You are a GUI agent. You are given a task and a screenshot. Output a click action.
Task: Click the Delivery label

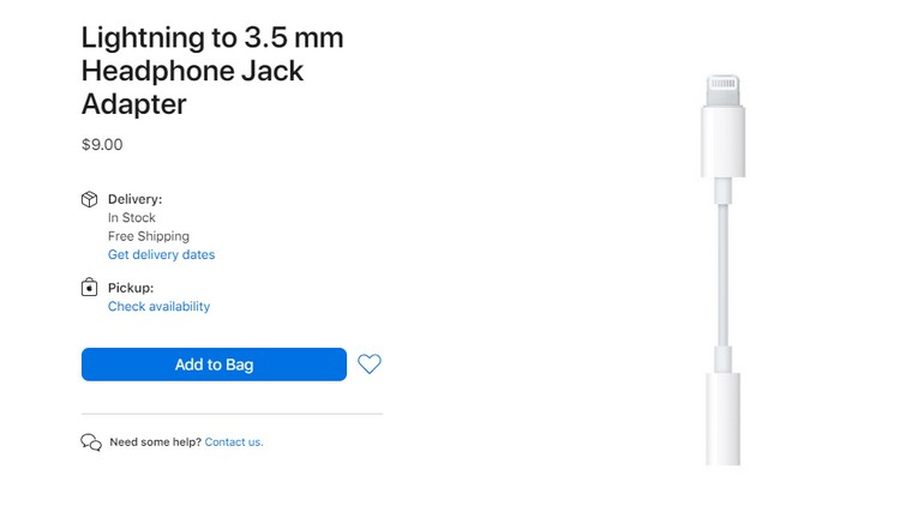pos(135,199)
